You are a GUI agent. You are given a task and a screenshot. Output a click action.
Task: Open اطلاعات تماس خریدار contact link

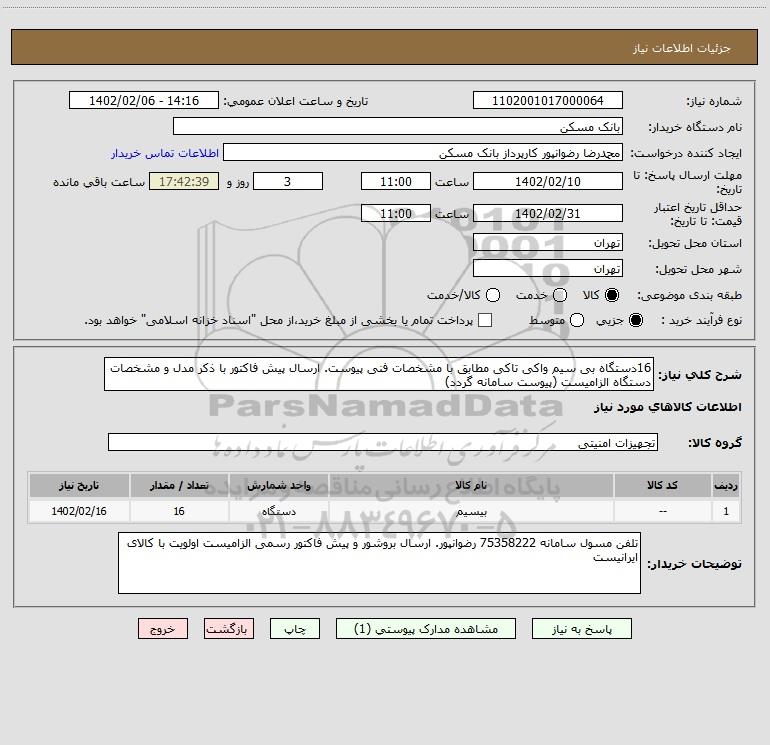click(160, 154)
